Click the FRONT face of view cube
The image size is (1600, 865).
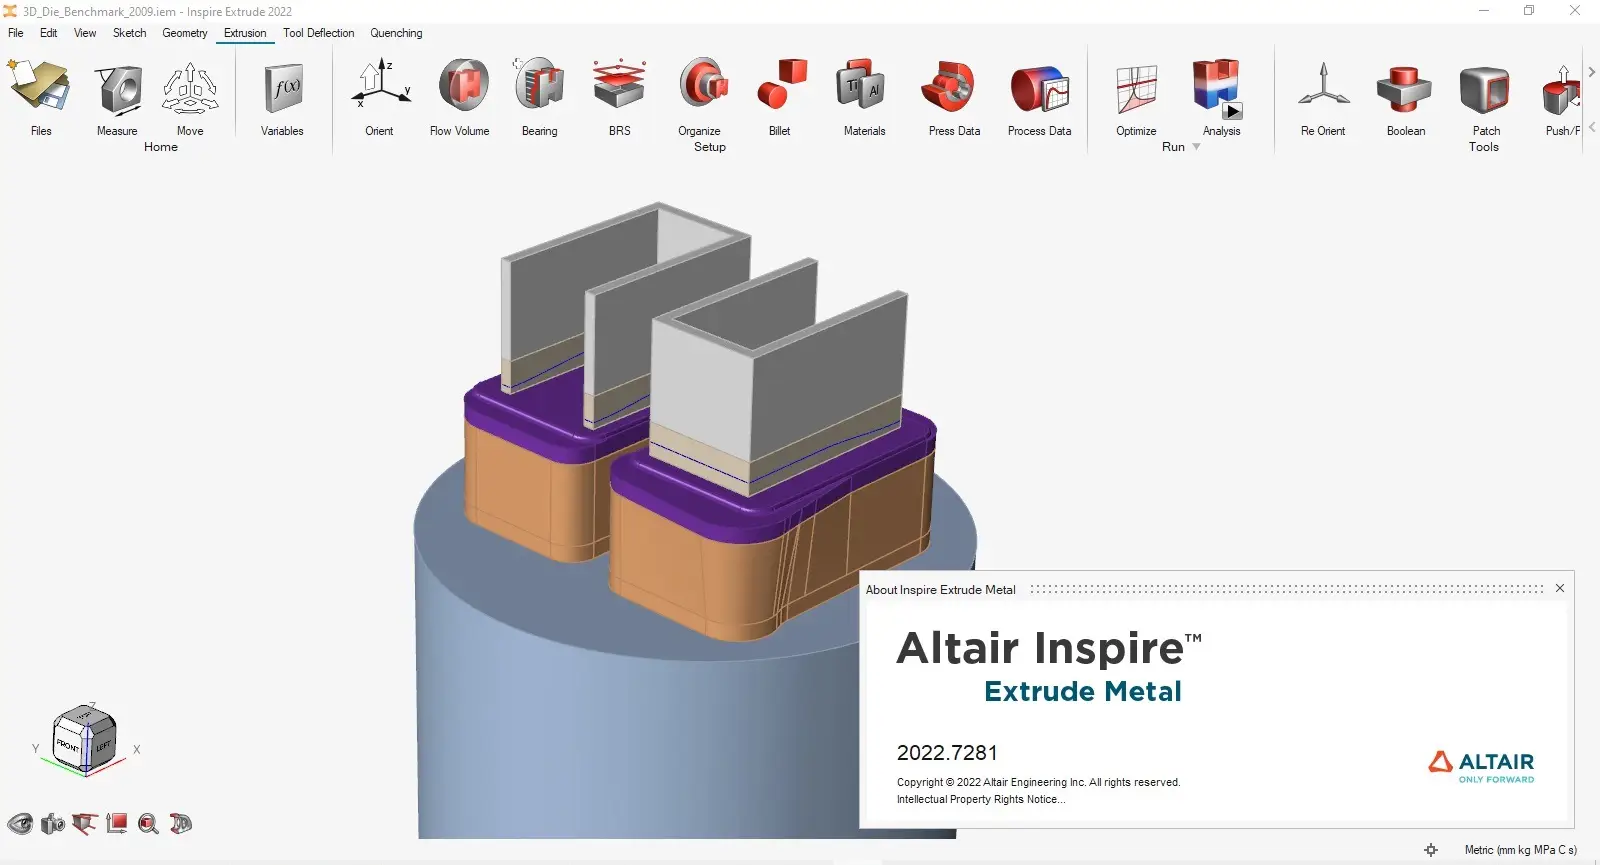tap(68, 748)
